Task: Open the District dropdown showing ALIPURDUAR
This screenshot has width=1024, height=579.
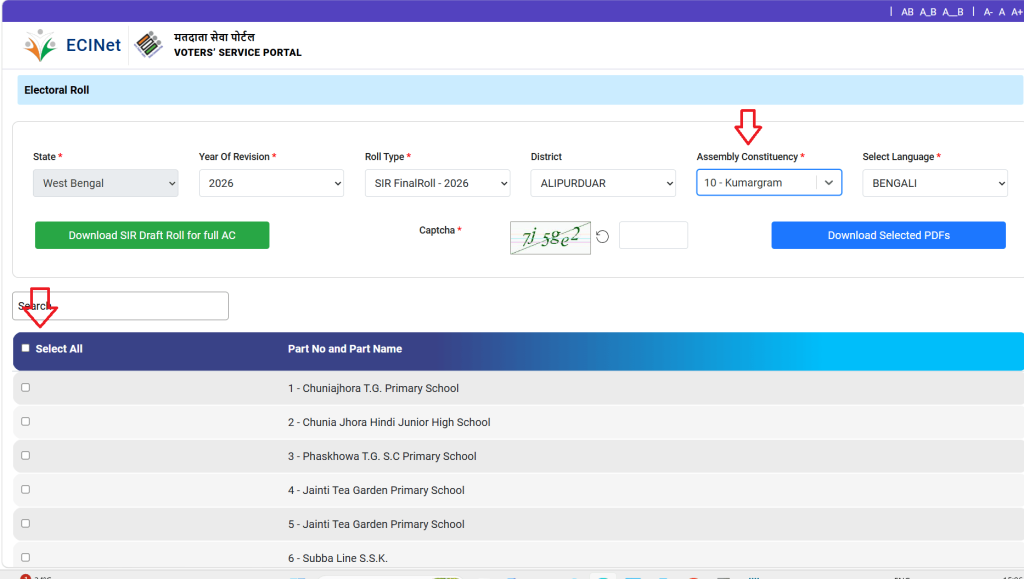Action: point(602,182)
